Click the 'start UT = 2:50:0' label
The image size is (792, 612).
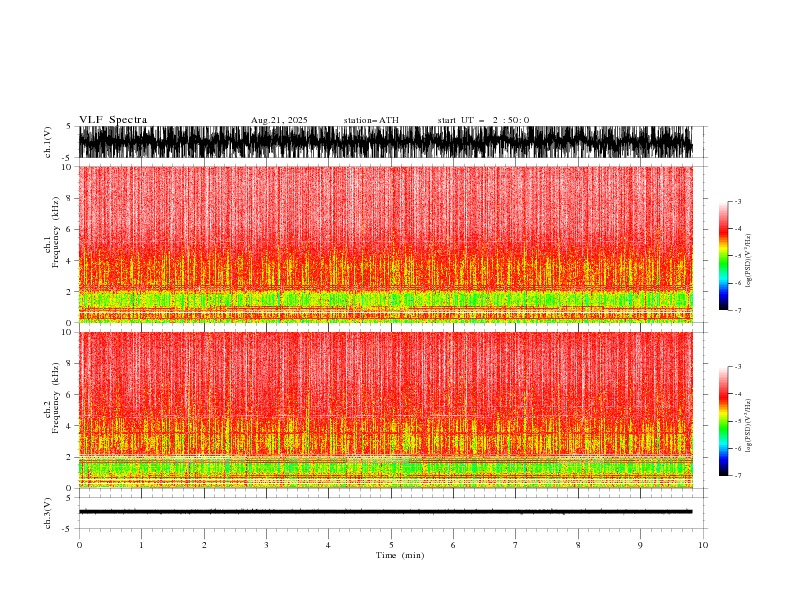(483, 120)
